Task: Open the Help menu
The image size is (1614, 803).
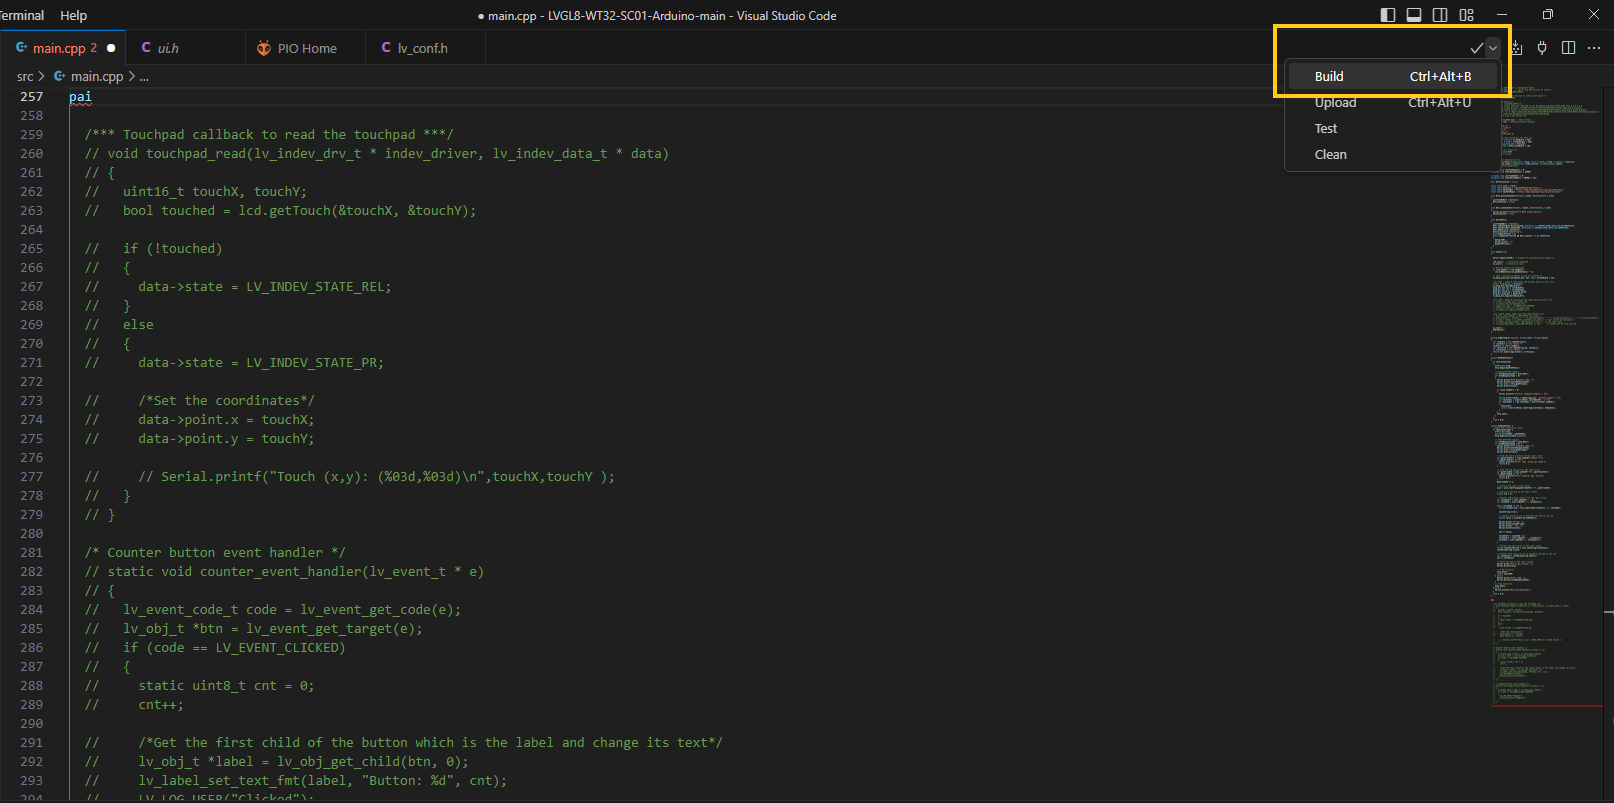Action: 73,15
